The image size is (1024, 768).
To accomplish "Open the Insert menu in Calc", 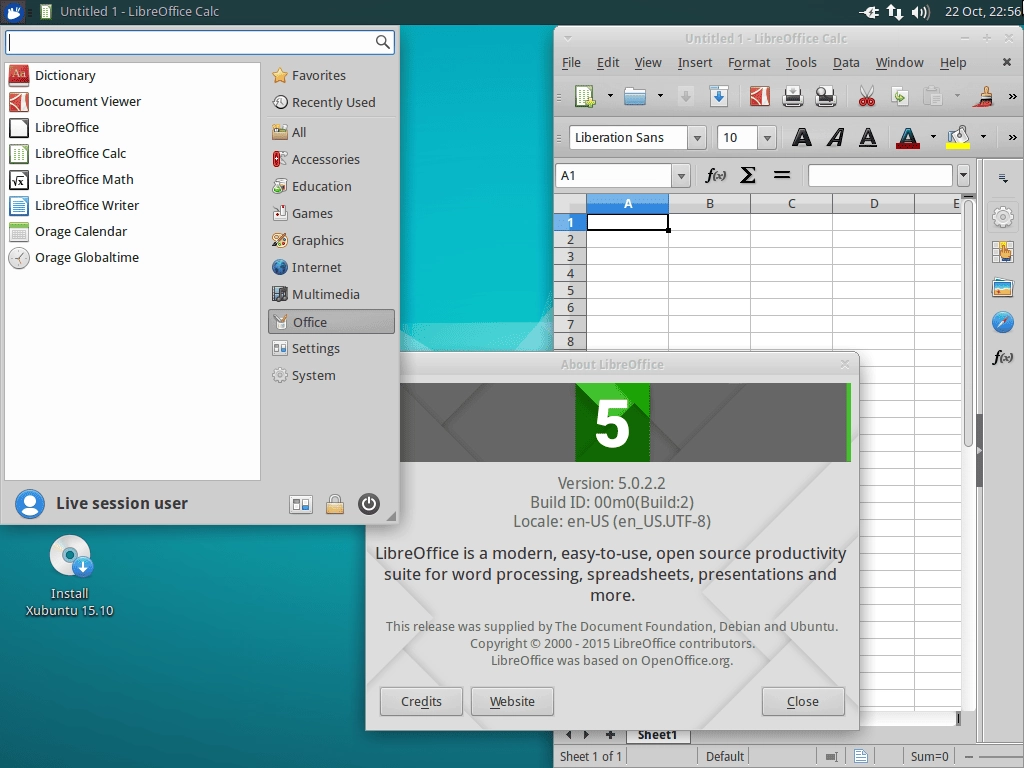I will pos(694,63).
